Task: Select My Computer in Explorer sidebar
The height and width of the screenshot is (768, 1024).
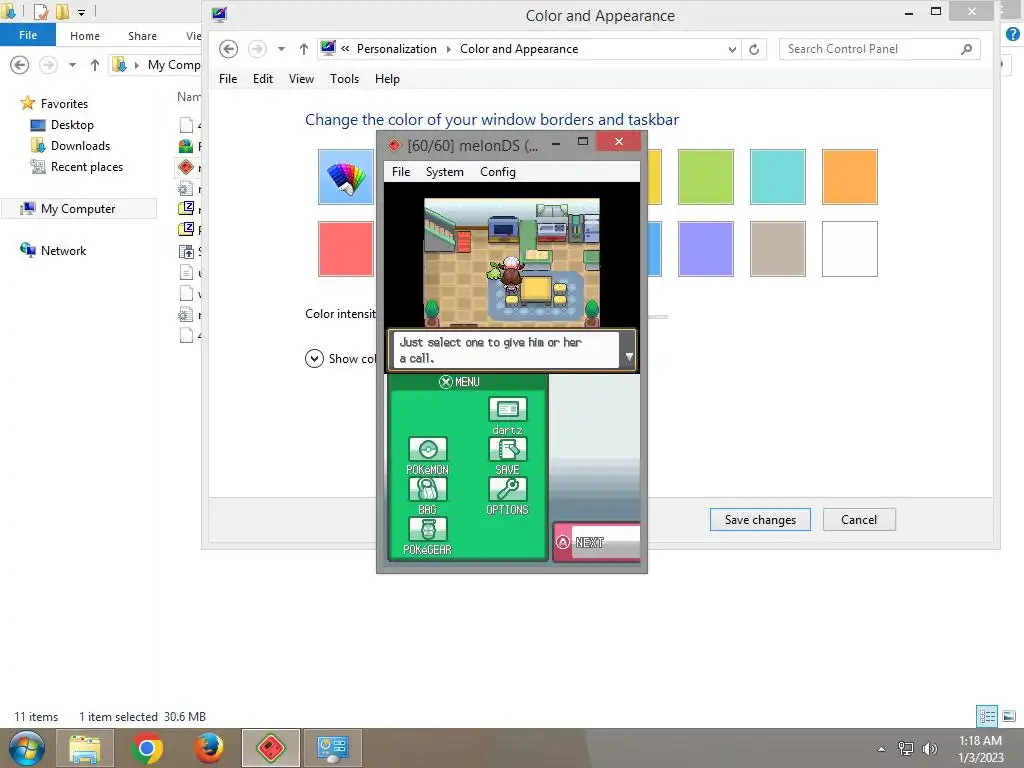Action: pyautogui.click(x=78, y=209)
